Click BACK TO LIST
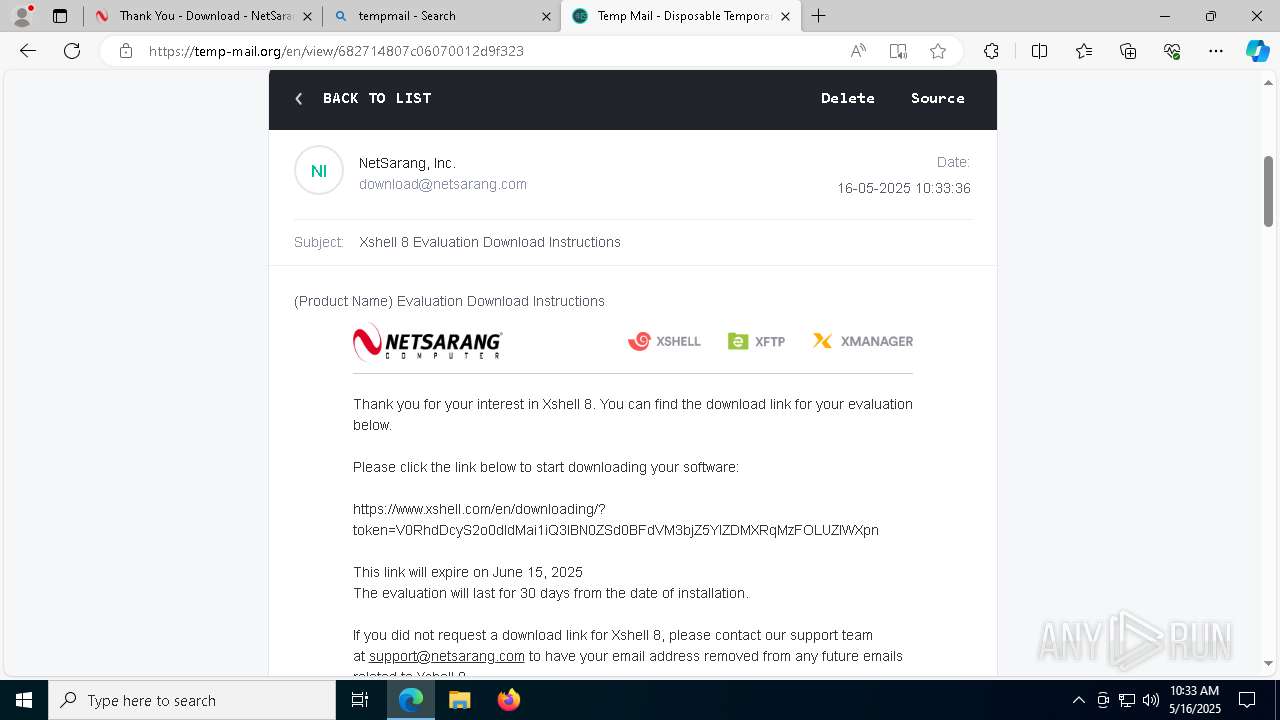This screenshot has width=1280, height=720. pyautogui.click(x=363, y=98)
